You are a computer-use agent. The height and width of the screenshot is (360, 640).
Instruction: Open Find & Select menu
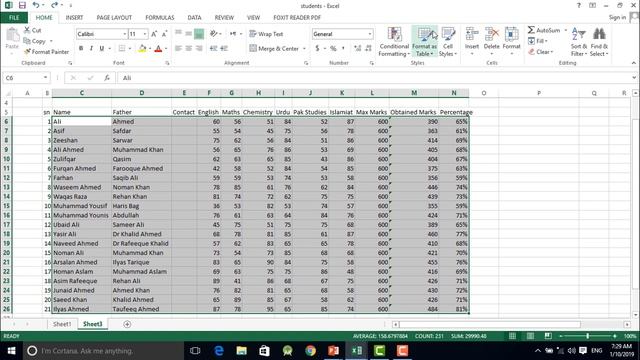point(599,42)
